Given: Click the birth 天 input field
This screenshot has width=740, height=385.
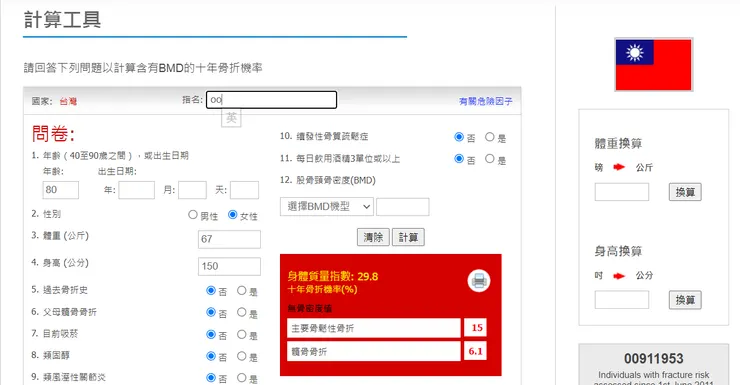Looking at the screenshot, I should 244,190.
